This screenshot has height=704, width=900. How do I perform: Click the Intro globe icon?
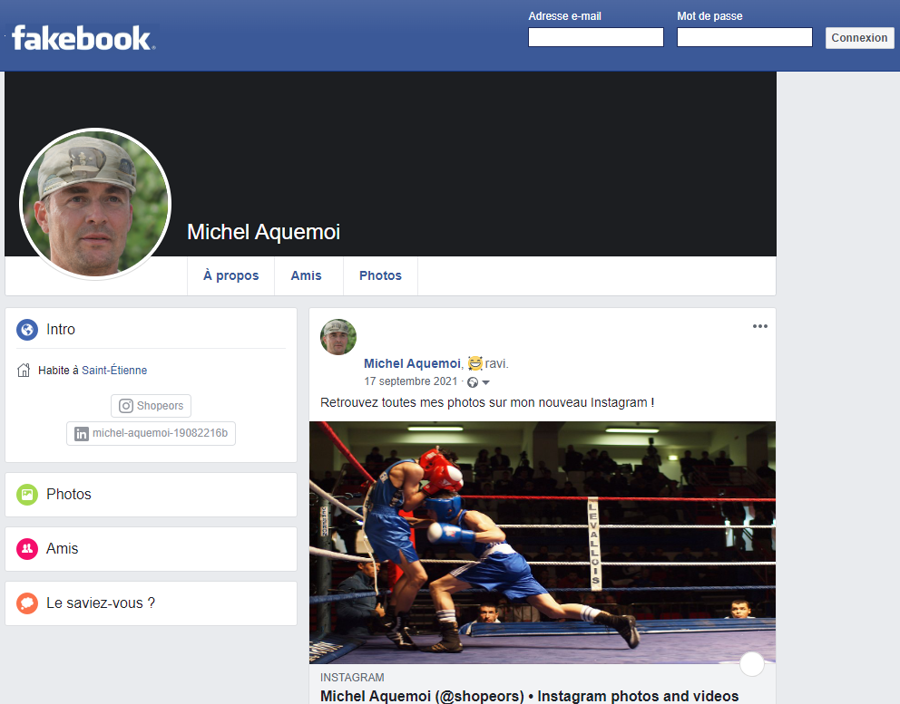point(27,329)
